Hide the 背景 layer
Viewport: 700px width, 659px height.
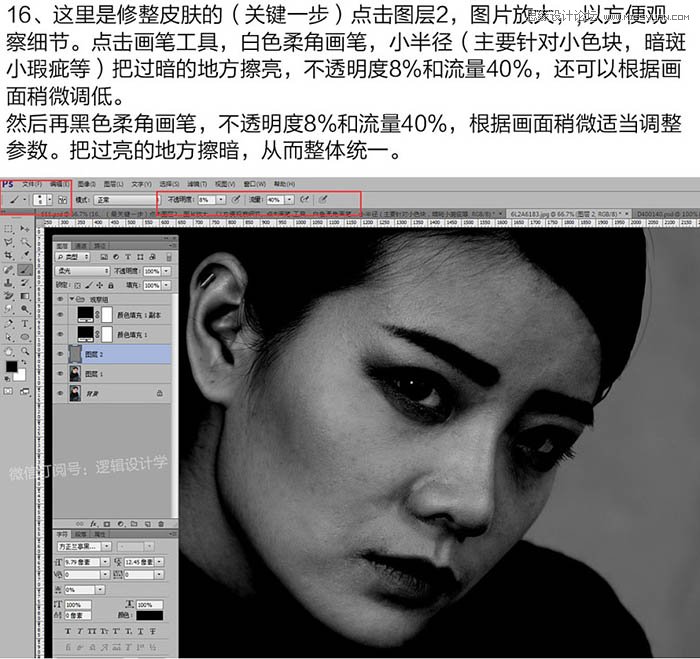(x=60, y=393)
